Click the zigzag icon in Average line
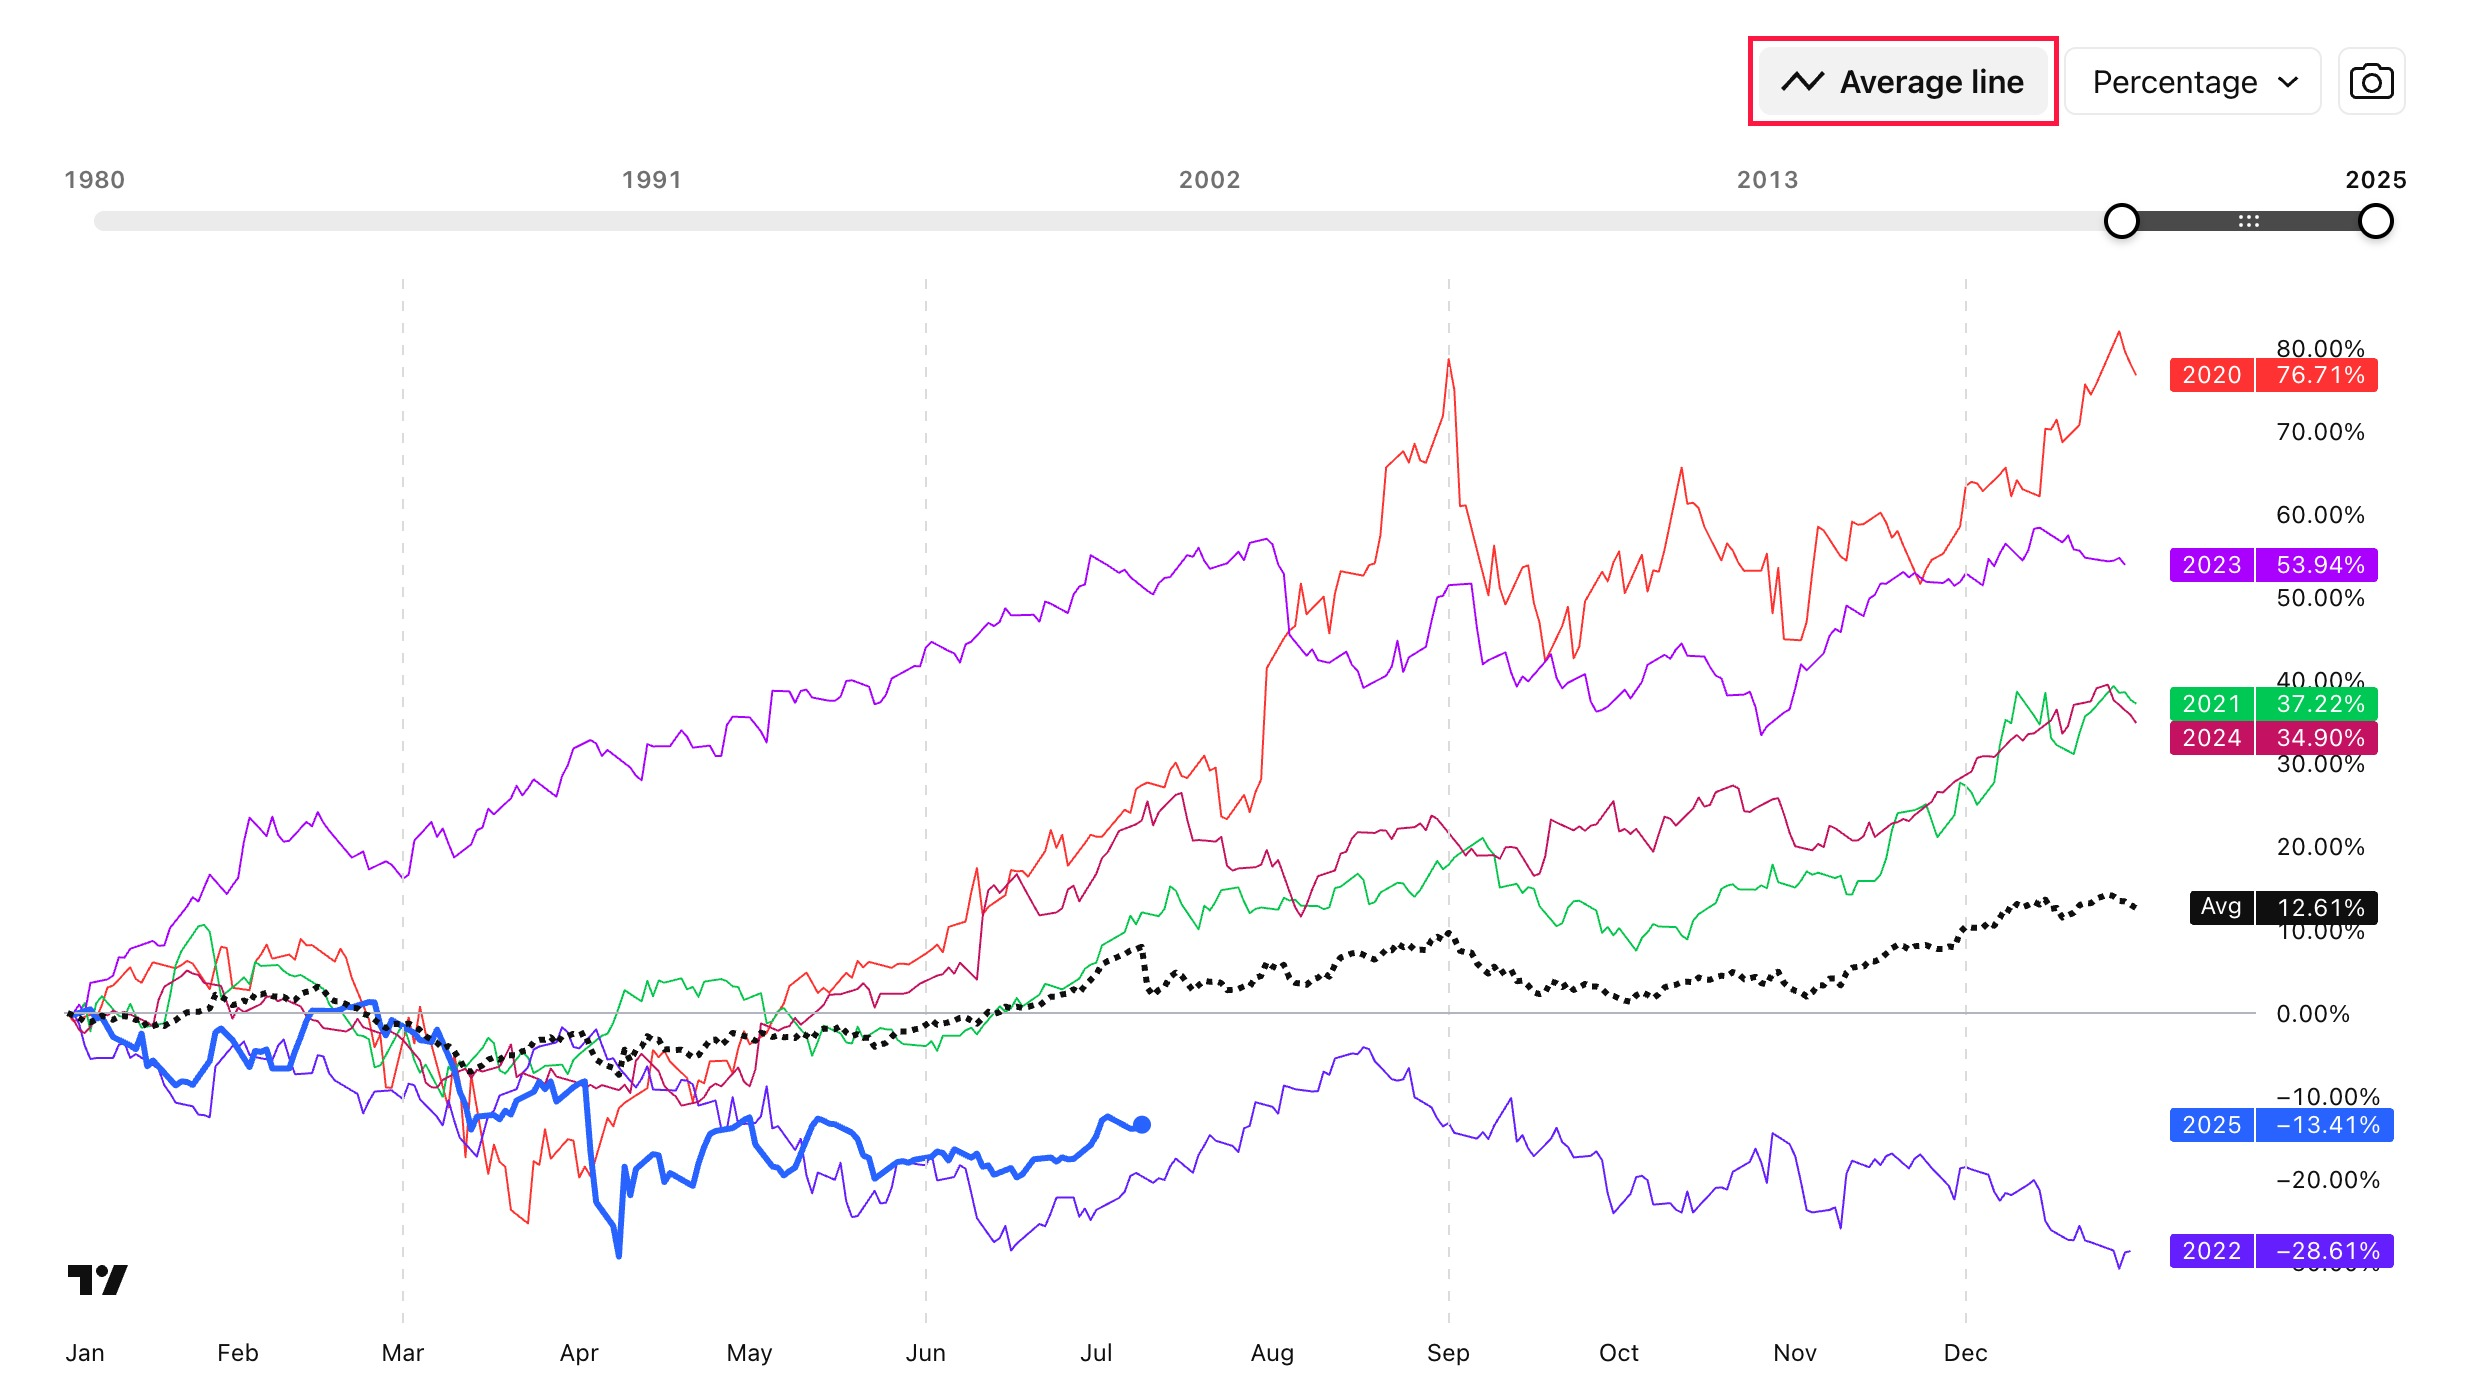2468x1377 pixels. (x=1802, y=82)
